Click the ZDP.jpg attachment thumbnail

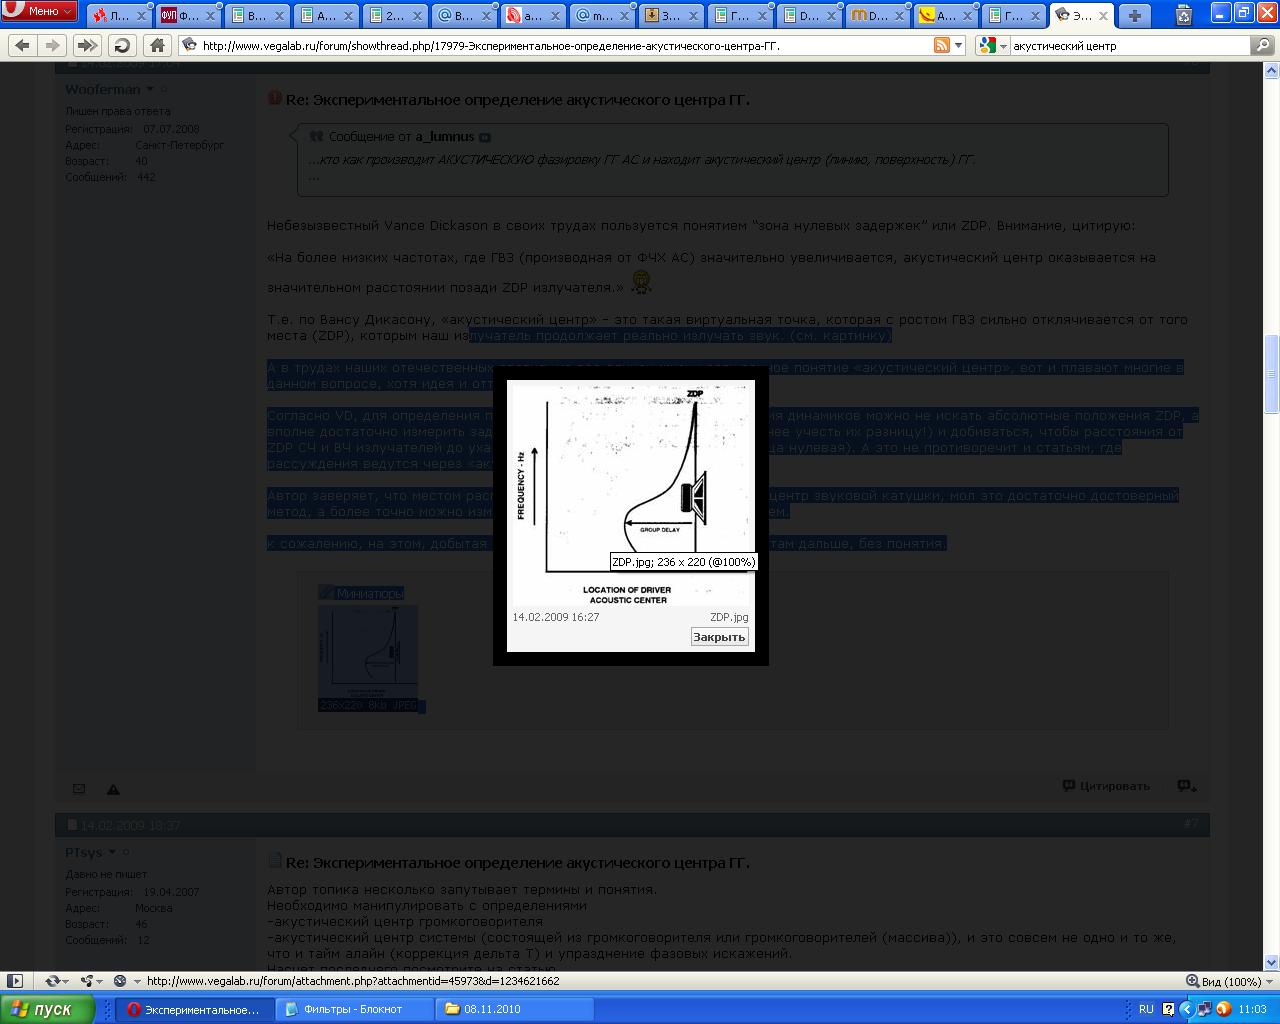pyautogui.click(x=367, y=650)
